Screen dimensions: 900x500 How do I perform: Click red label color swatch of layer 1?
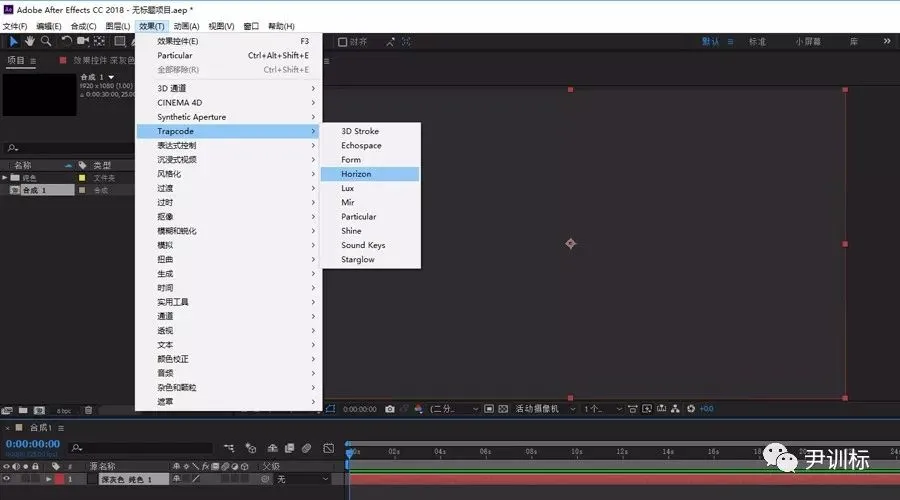point(59,479)
